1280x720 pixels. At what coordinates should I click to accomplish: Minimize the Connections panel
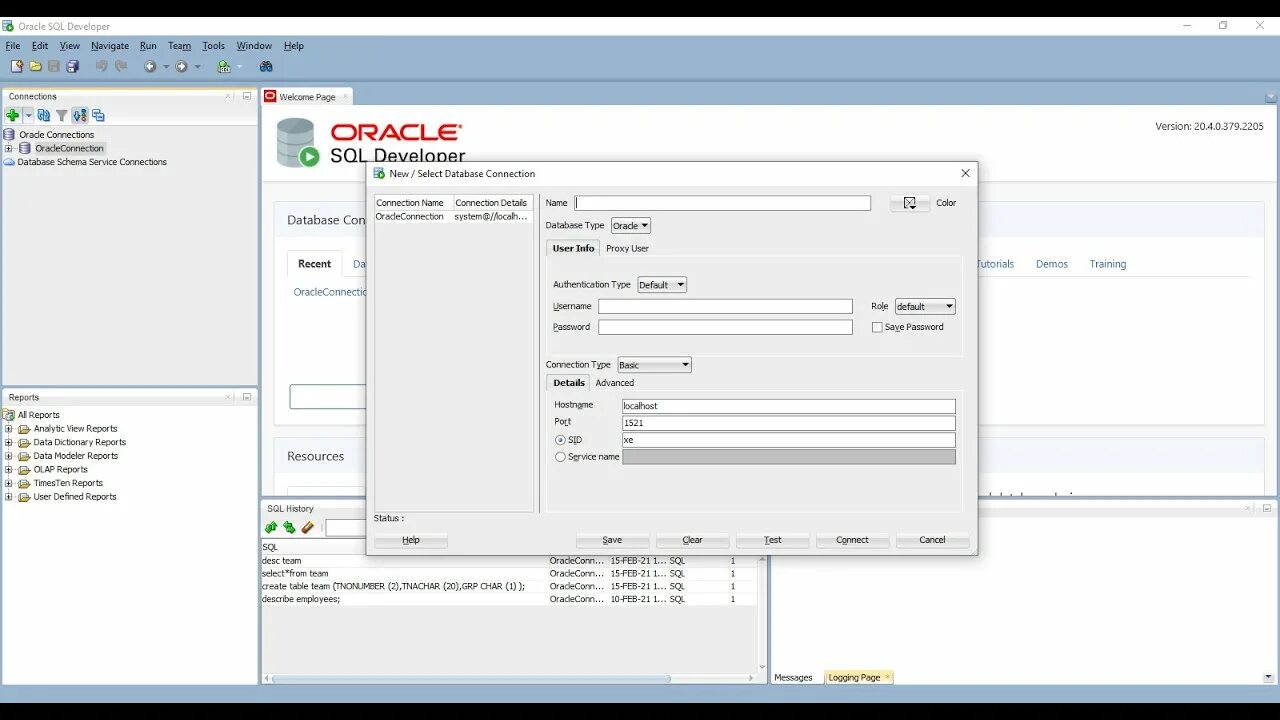[247, 96]
